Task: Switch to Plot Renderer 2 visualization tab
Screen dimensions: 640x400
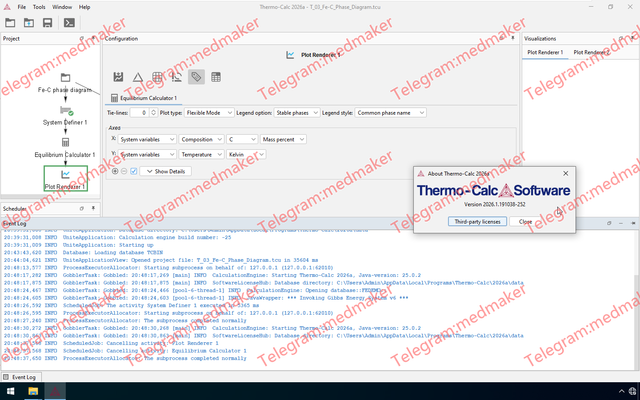Action: pos(591,52)
